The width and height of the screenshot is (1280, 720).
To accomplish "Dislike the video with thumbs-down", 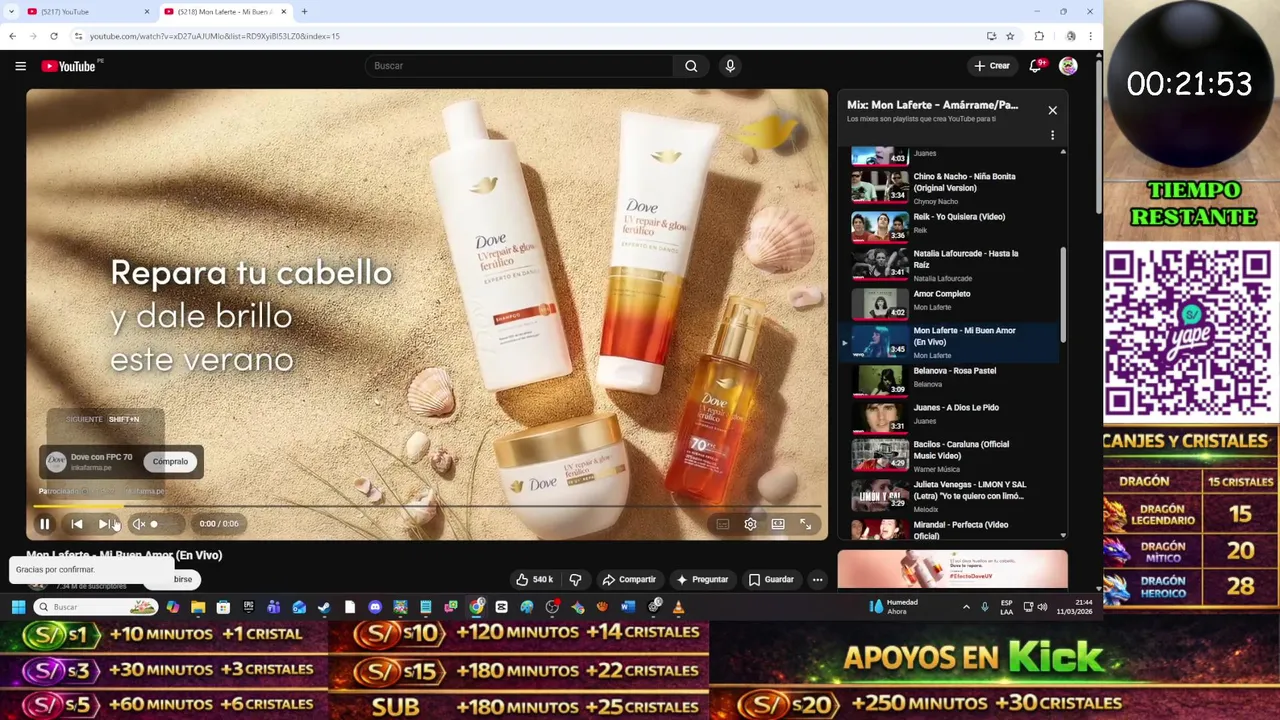I will point(575,580).
